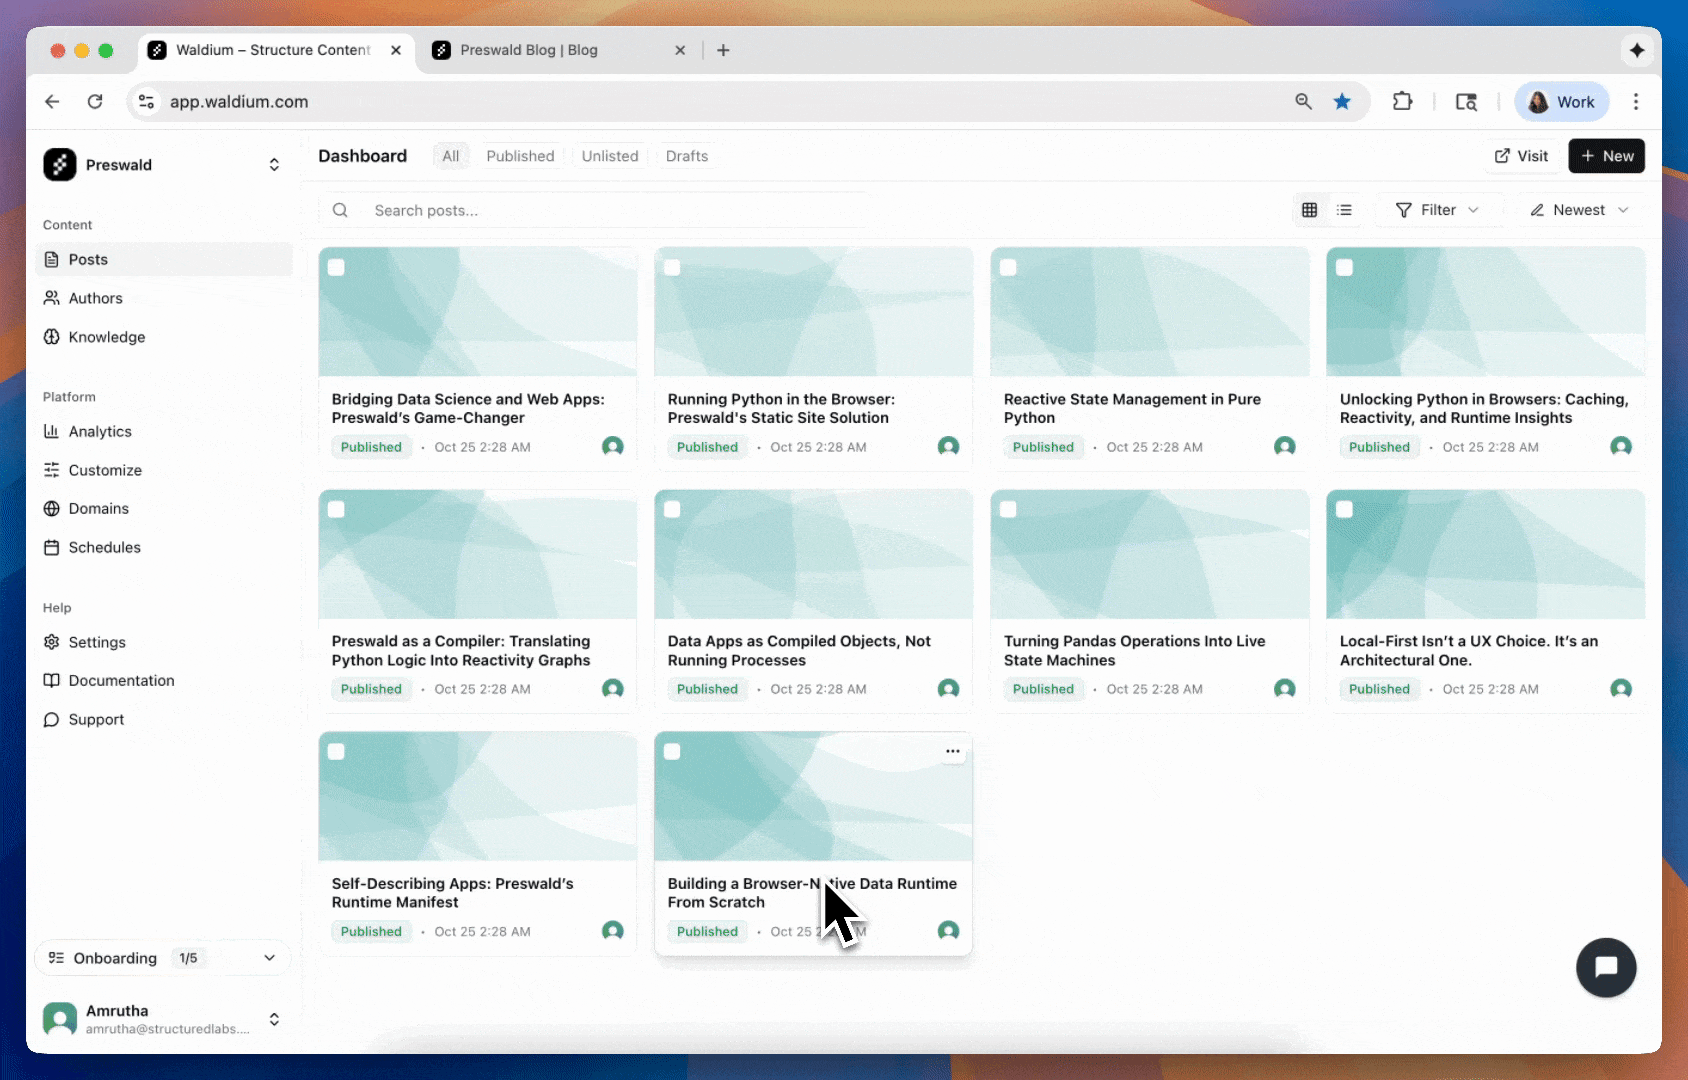The height and width of the screenshot is (1080, 1688).
Task: Open the blog via the Visit button
Action: pyautogui.click(x=1521, y=156)
